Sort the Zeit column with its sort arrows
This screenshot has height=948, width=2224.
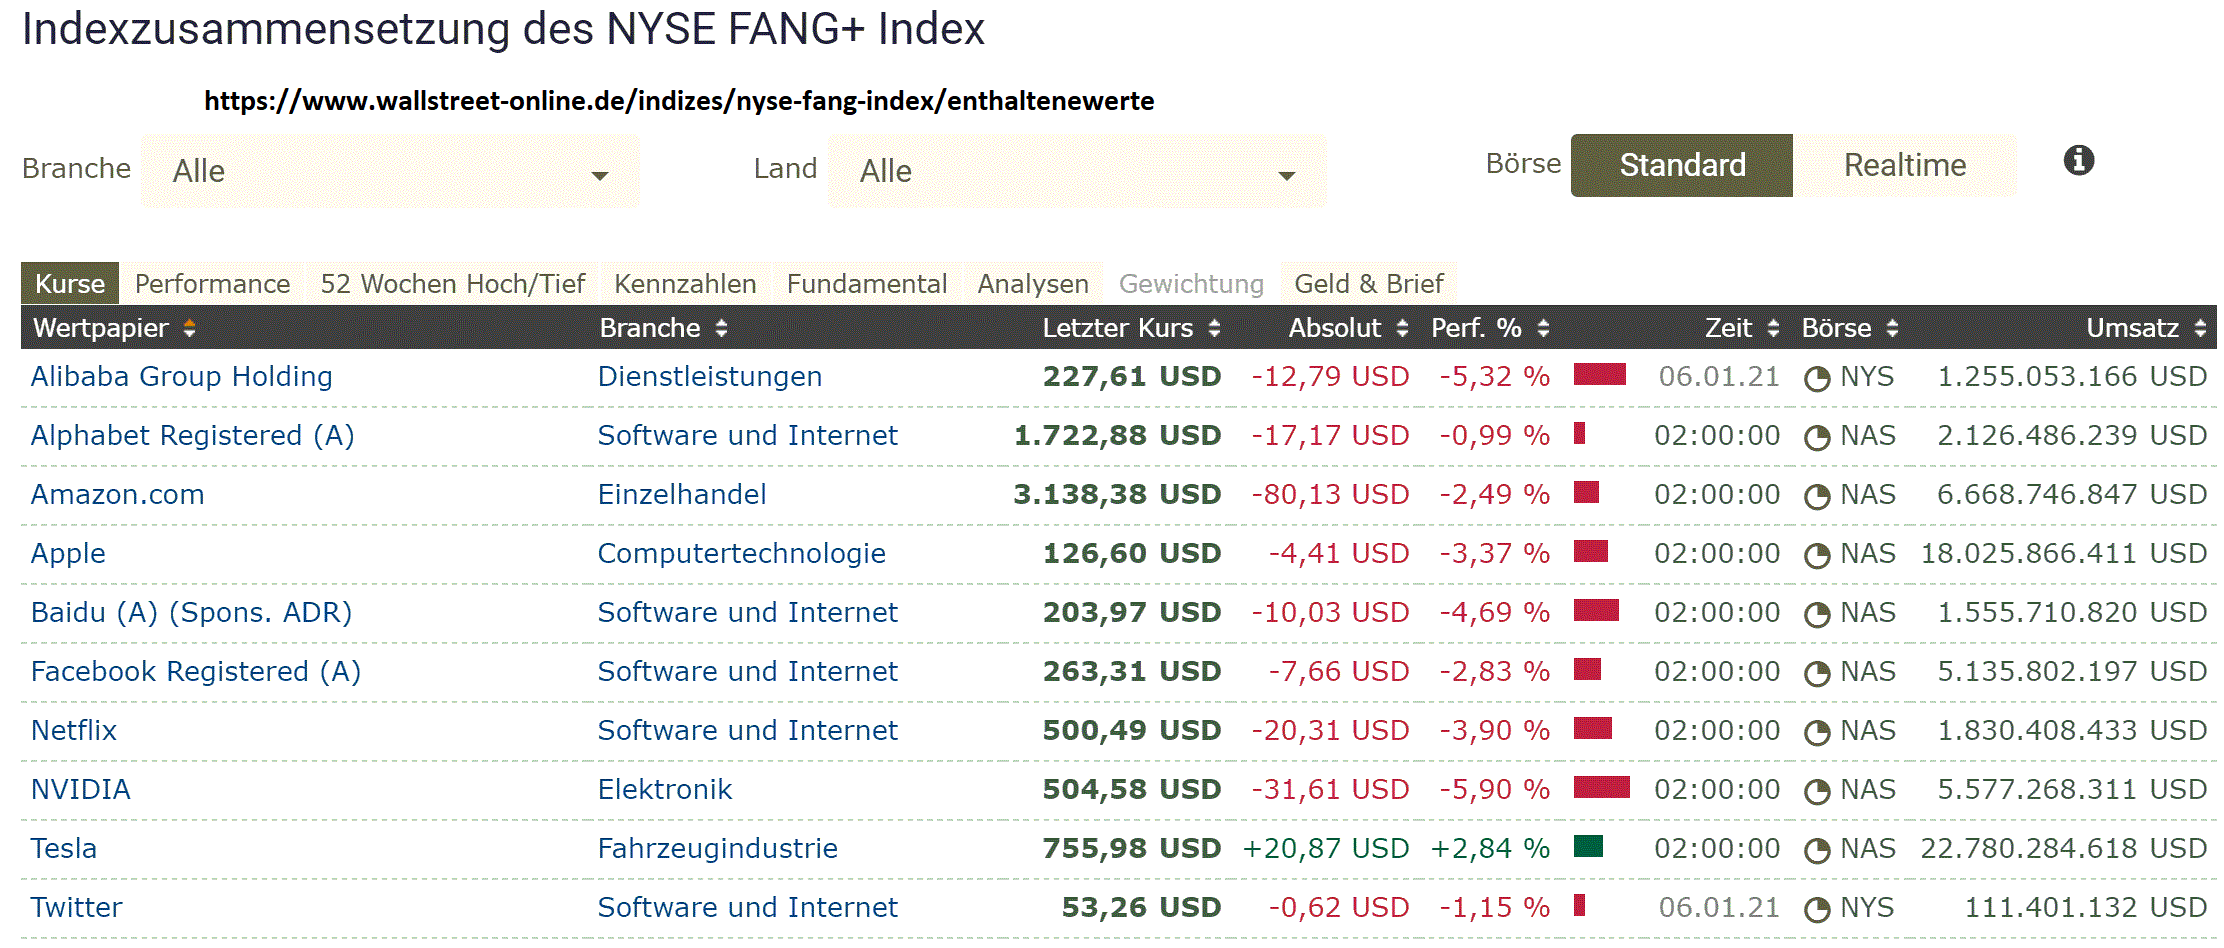[1773, 328]
